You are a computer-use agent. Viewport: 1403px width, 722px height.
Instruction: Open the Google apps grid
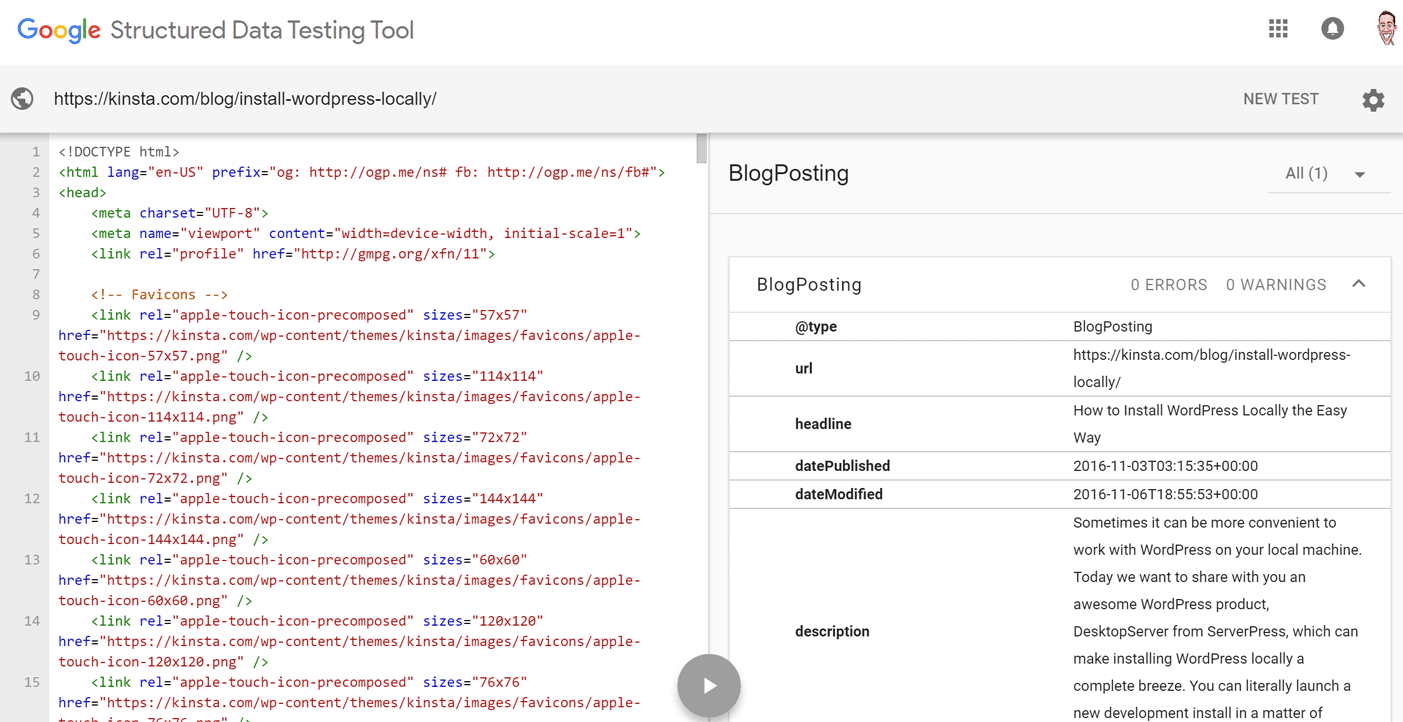pyautogui.click(x=1278, y=29)
